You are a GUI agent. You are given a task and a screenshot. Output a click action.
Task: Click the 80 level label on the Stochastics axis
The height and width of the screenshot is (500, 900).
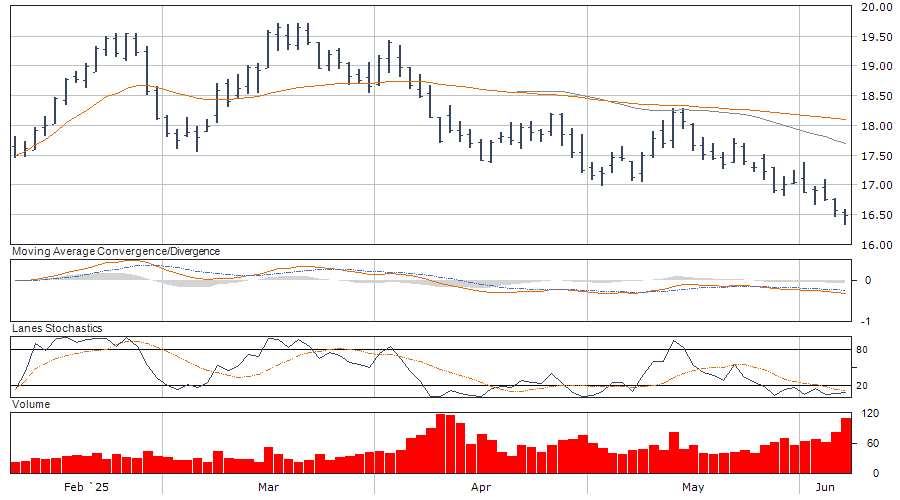tap(873, 350)
